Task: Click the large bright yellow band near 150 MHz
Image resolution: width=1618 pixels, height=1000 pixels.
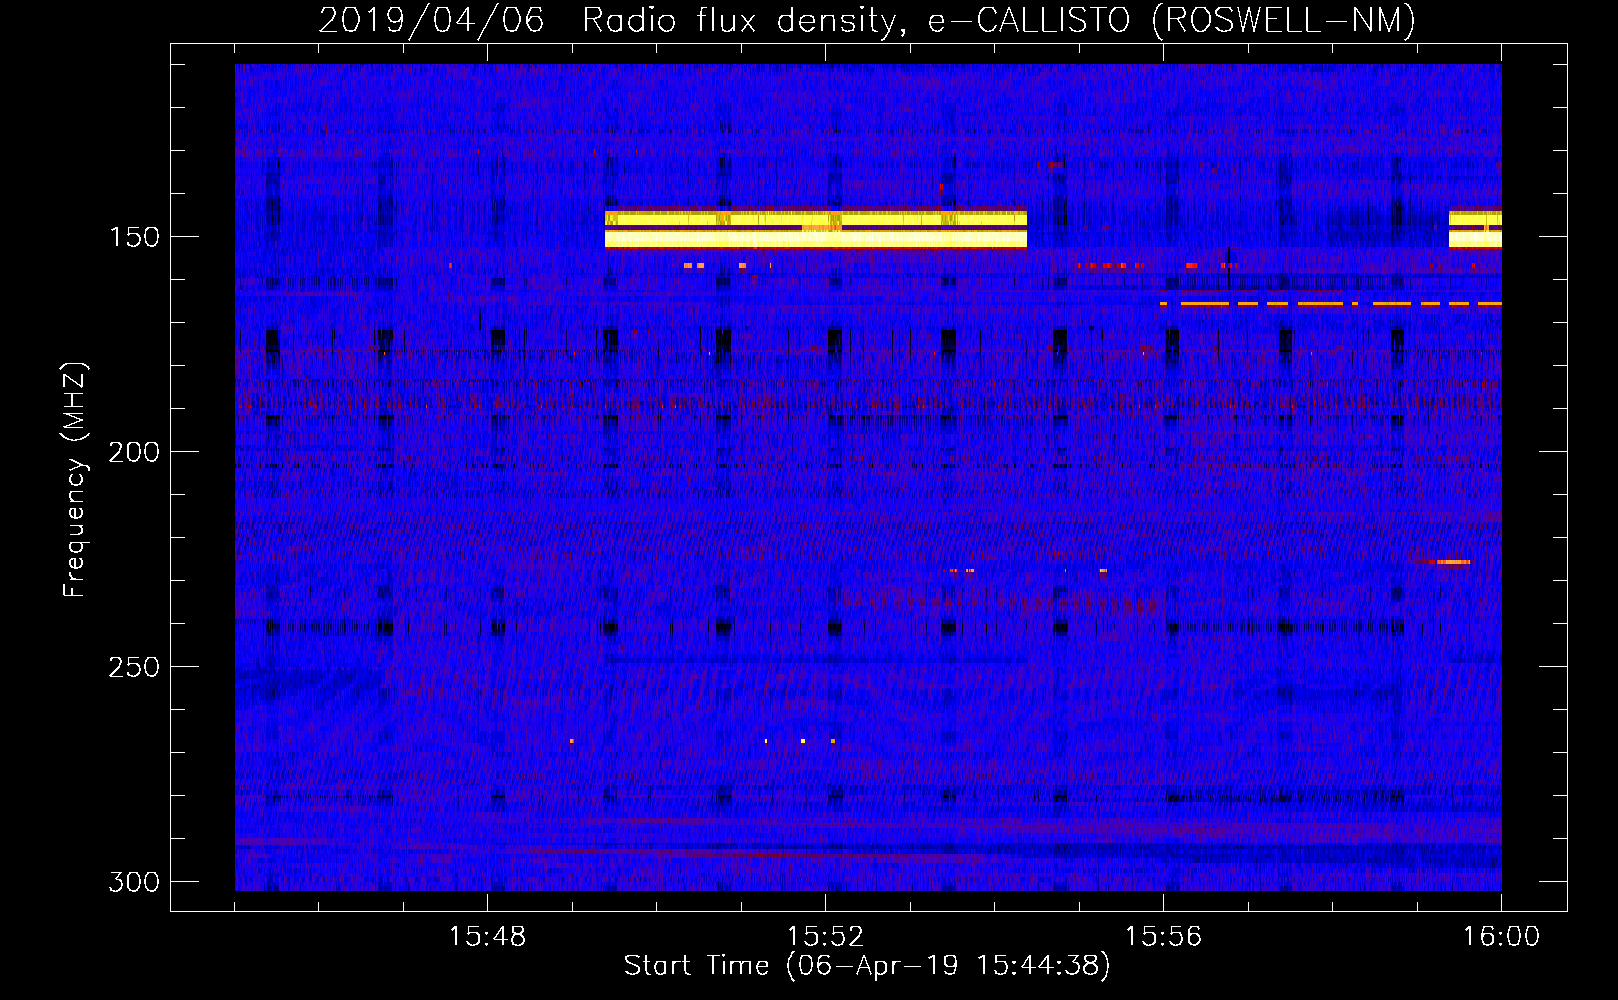Action: tap(816, 228)
